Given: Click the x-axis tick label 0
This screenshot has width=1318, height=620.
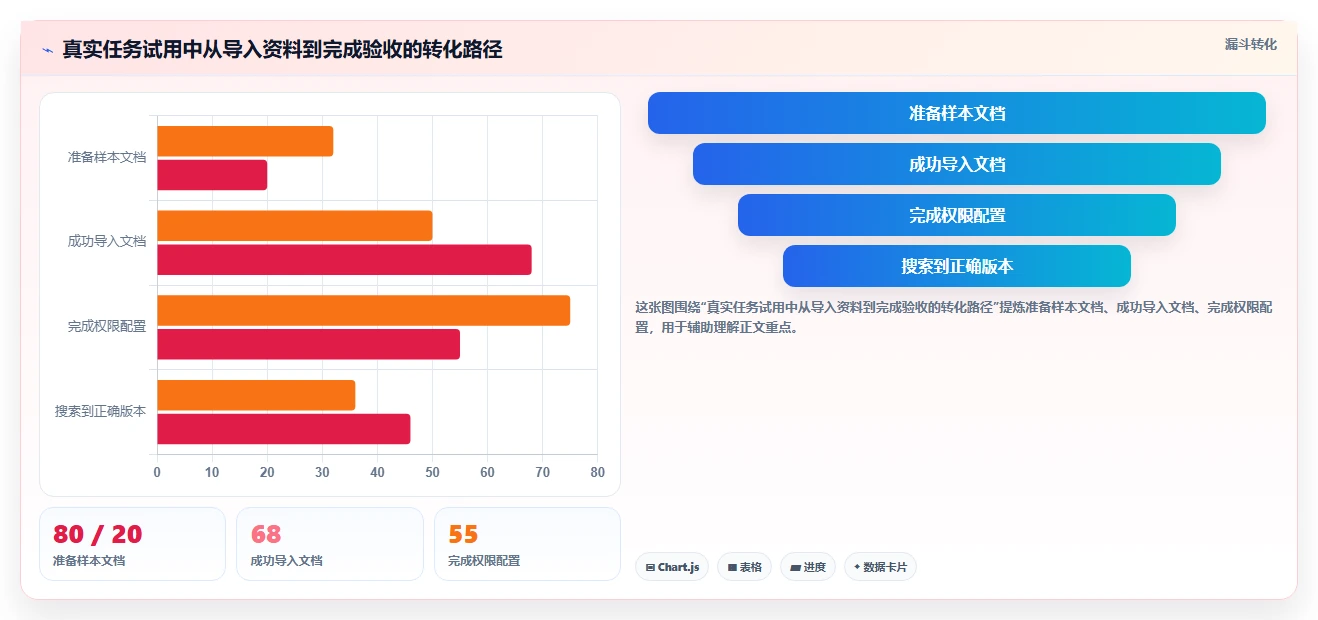Looking at the screenshot, I should tap(157, 472).
